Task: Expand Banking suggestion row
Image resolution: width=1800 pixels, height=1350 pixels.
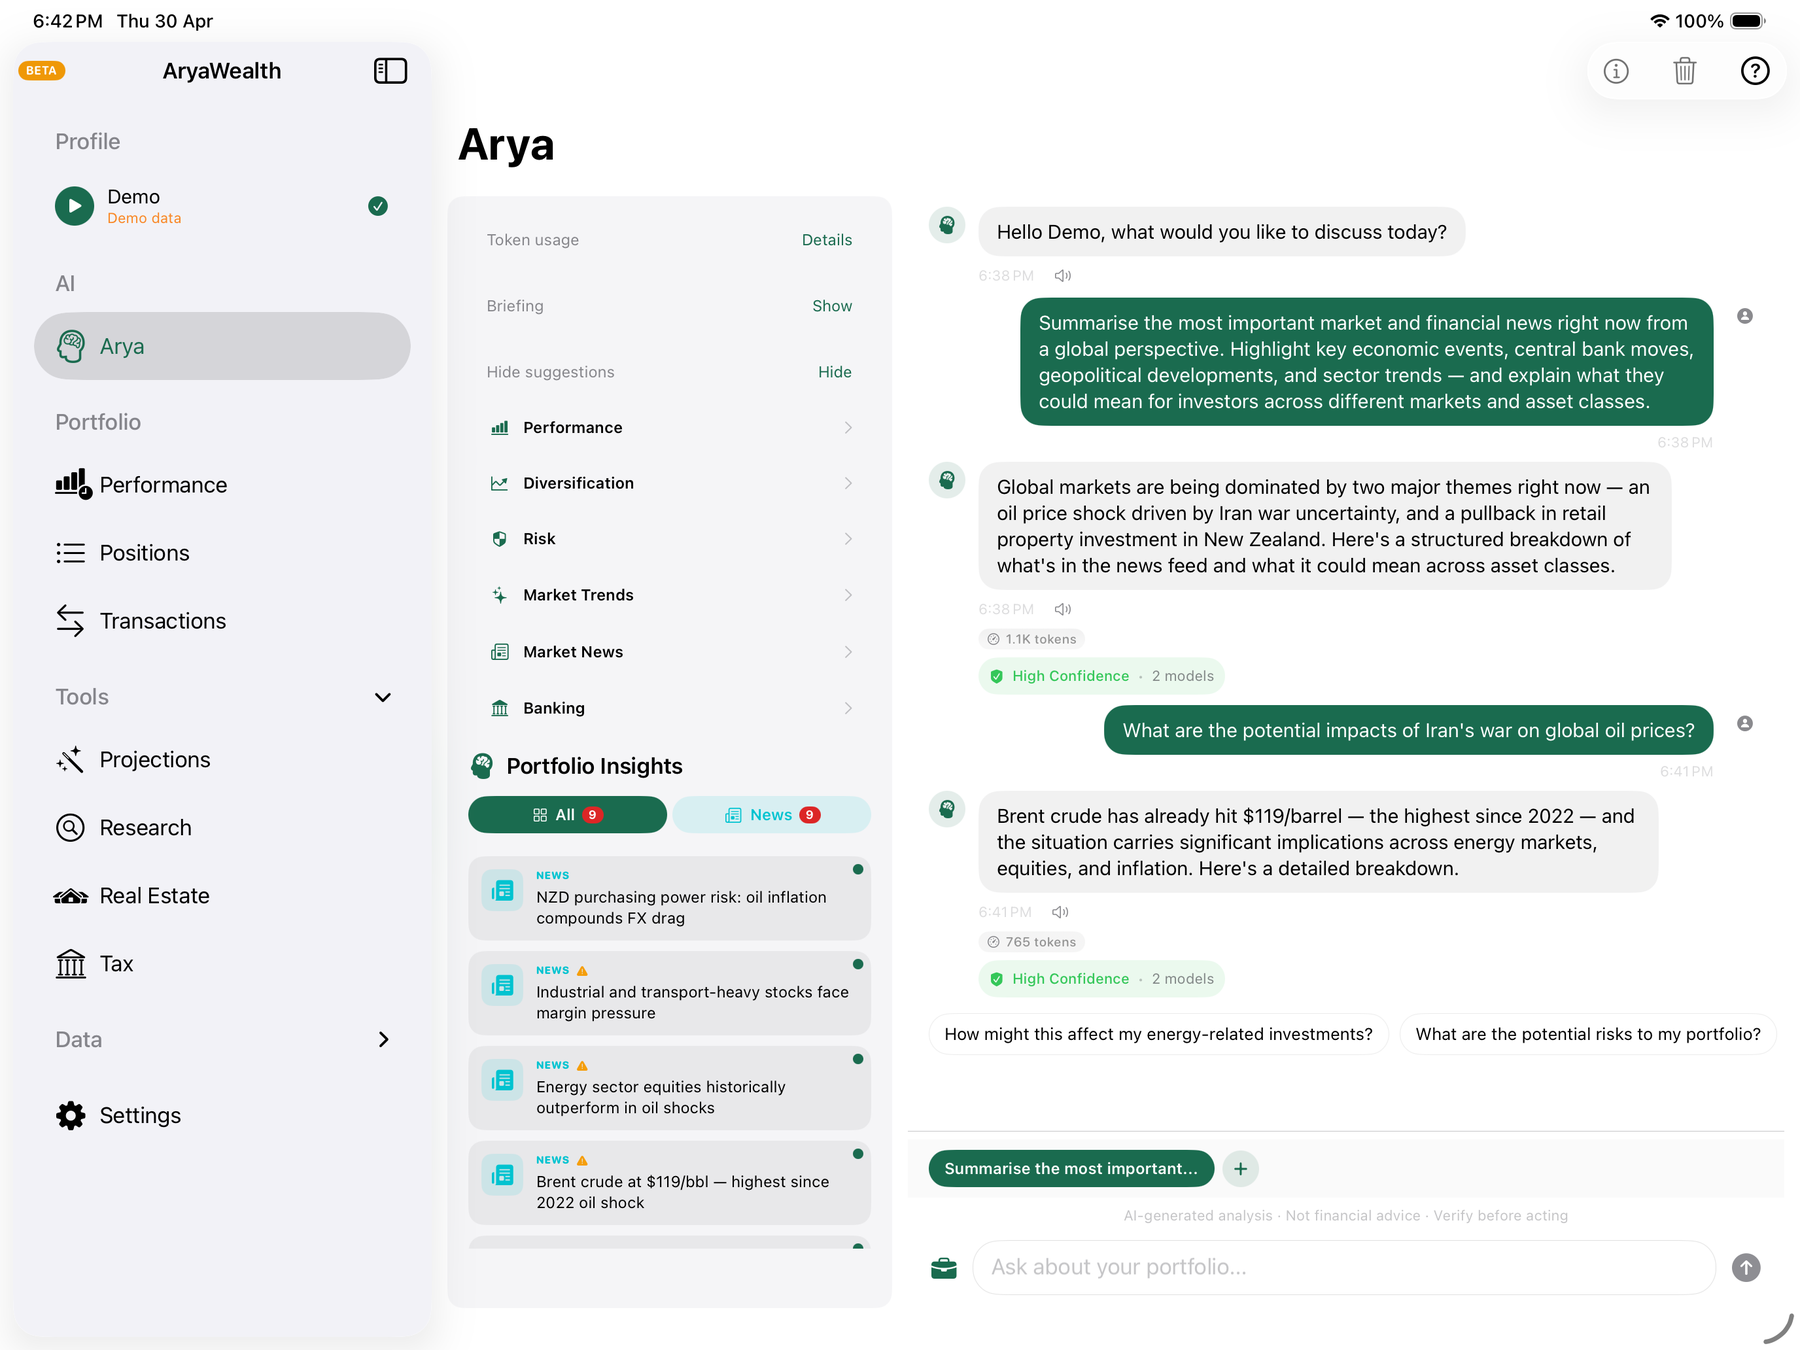Action: 669,708
